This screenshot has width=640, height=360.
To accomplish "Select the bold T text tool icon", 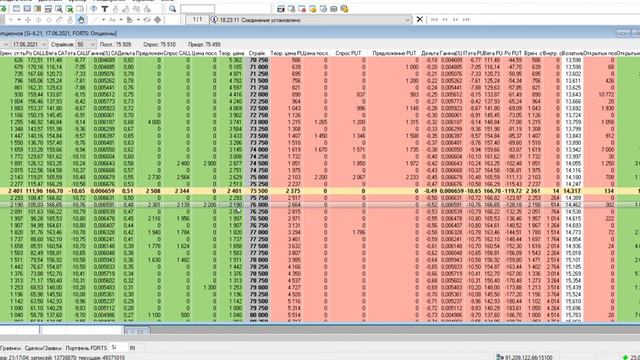I will [x=104, y=9].
